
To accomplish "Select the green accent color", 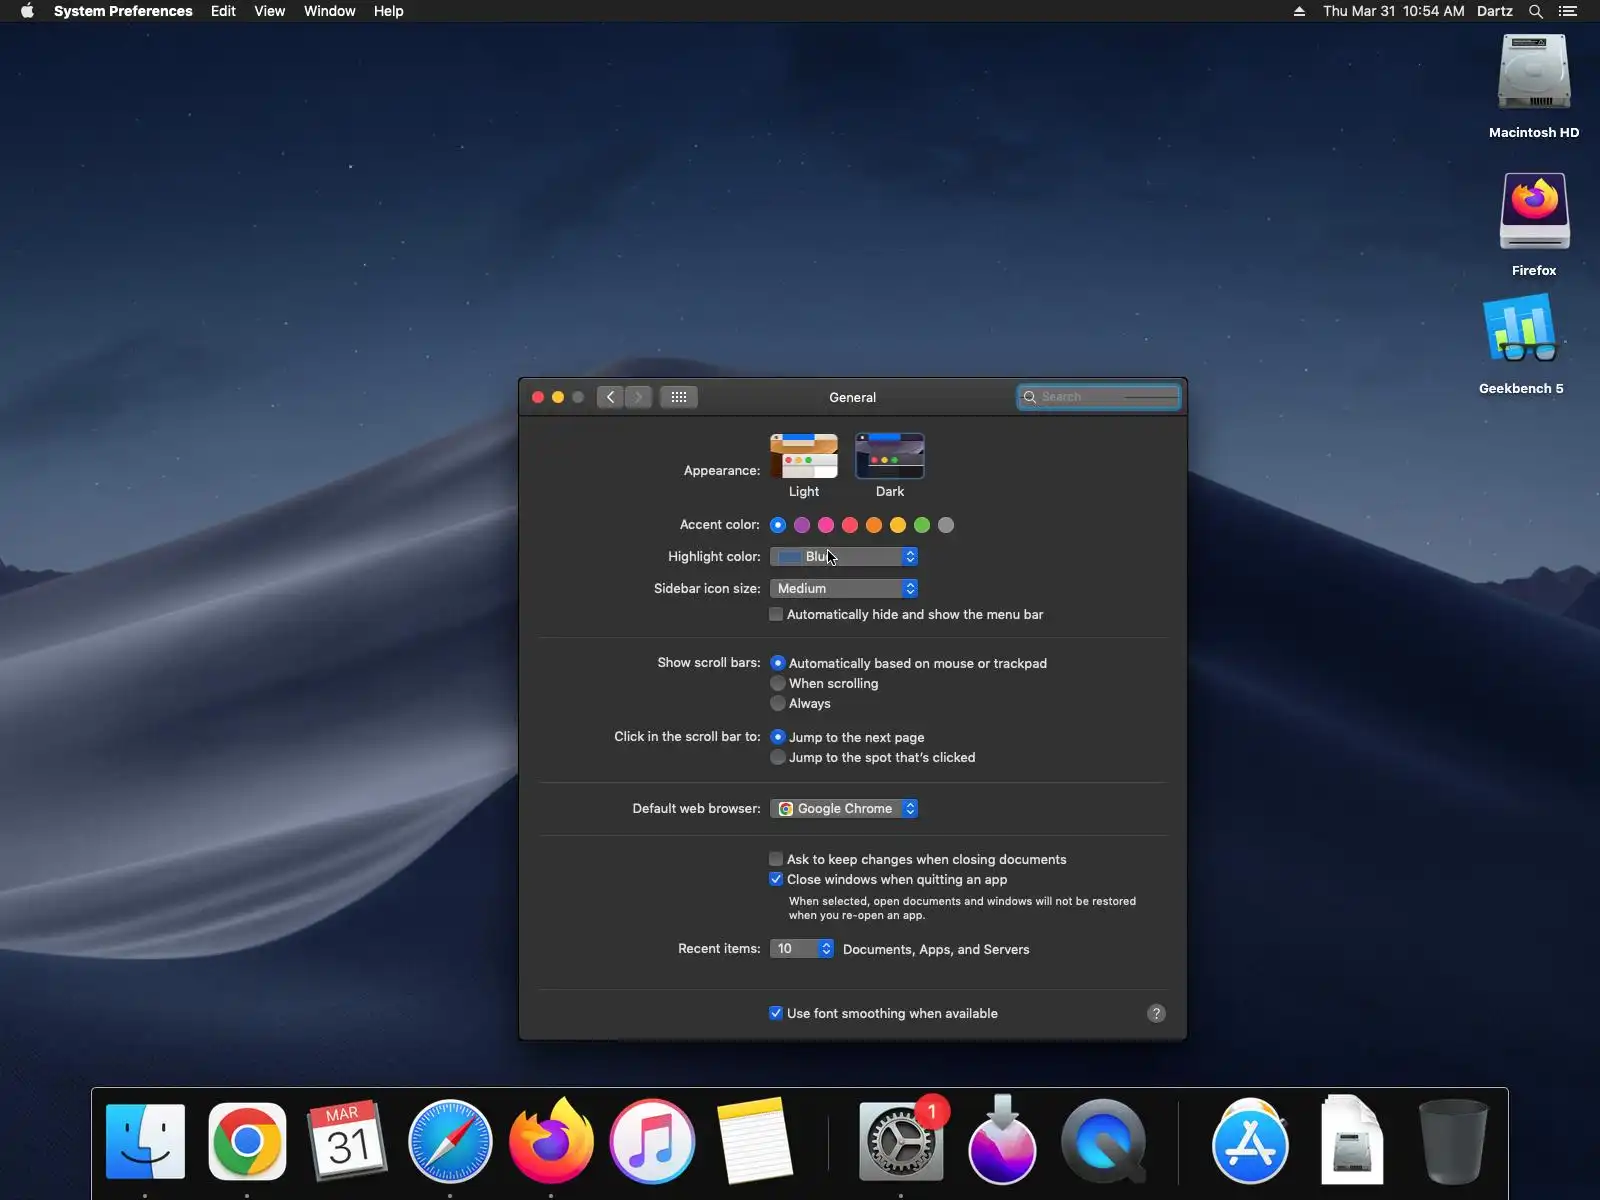I will [922, 525].
